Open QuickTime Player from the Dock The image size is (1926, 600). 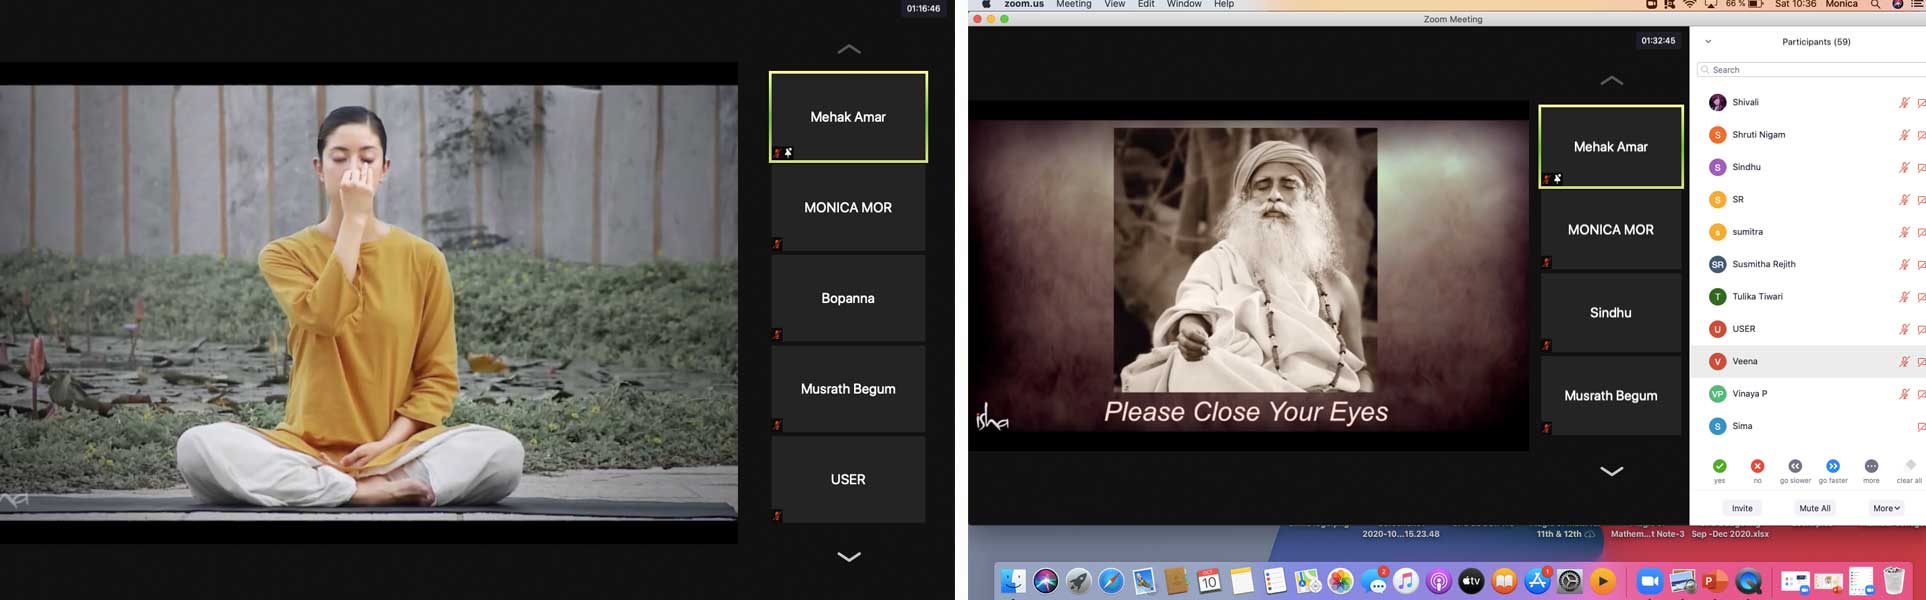point(1748,581)
